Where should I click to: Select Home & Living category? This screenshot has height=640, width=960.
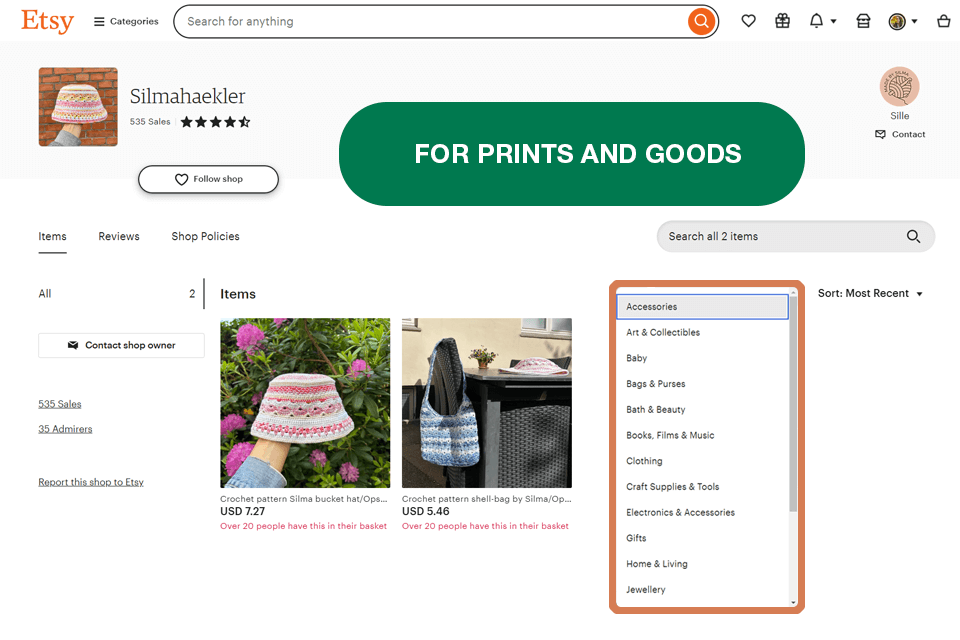pos(702,564)
